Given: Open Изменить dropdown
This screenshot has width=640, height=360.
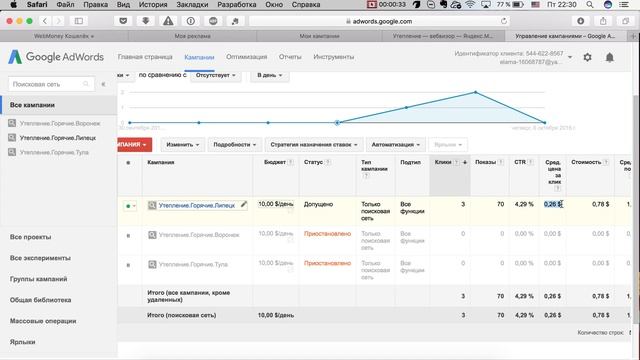Looking at the screenshot, I should pyautogui.click(x=182, y=144).
